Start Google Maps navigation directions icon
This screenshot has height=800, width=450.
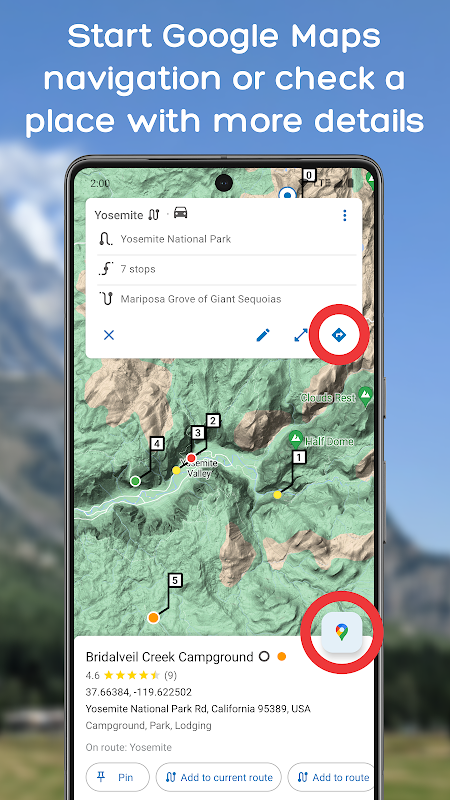(x=339, y=335)
